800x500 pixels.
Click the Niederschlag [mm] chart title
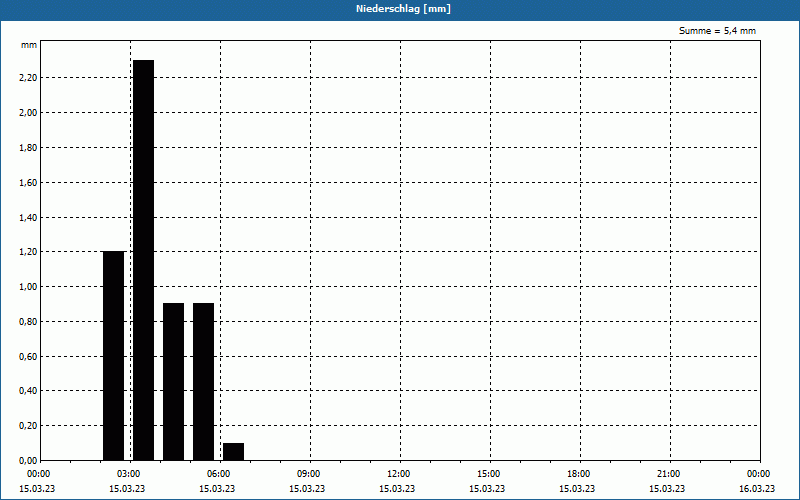tap(403, 9)
